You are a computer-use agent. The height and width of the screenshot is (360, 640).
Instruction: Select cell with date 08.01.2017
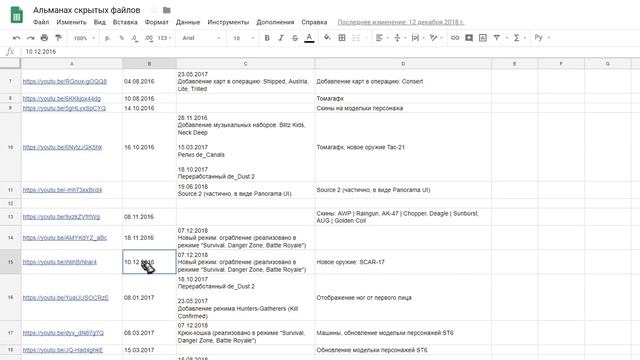pyautogui.click(x=149, y=298)
